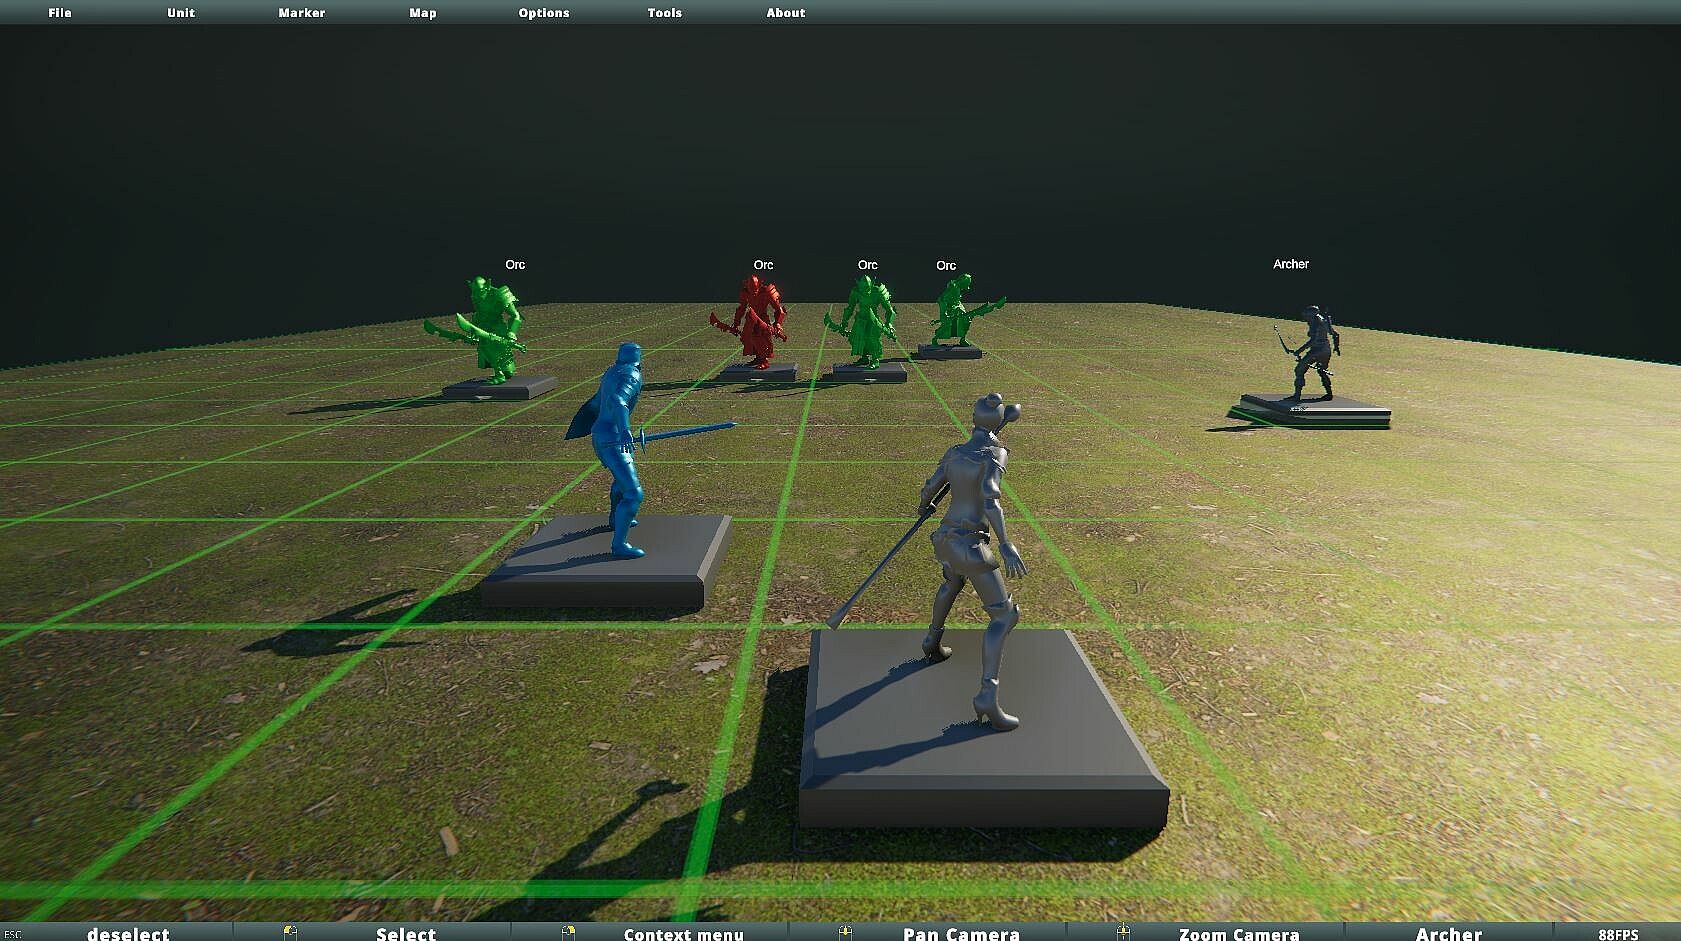1681x941 pixels.
Task: Click the Orc label above the leftmost orc
Action: pos(515,265)
